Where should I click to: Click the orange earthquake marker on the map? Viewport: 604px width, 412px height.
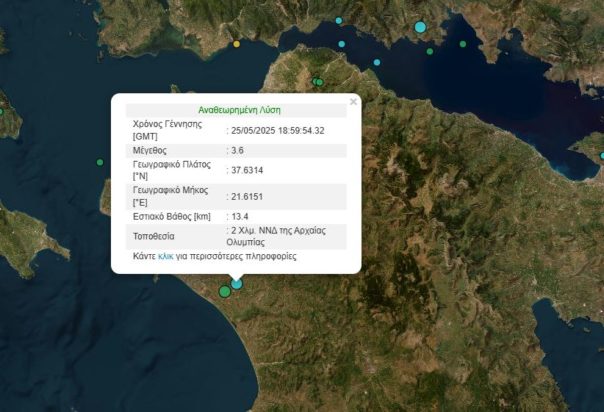tap(237, 44)
